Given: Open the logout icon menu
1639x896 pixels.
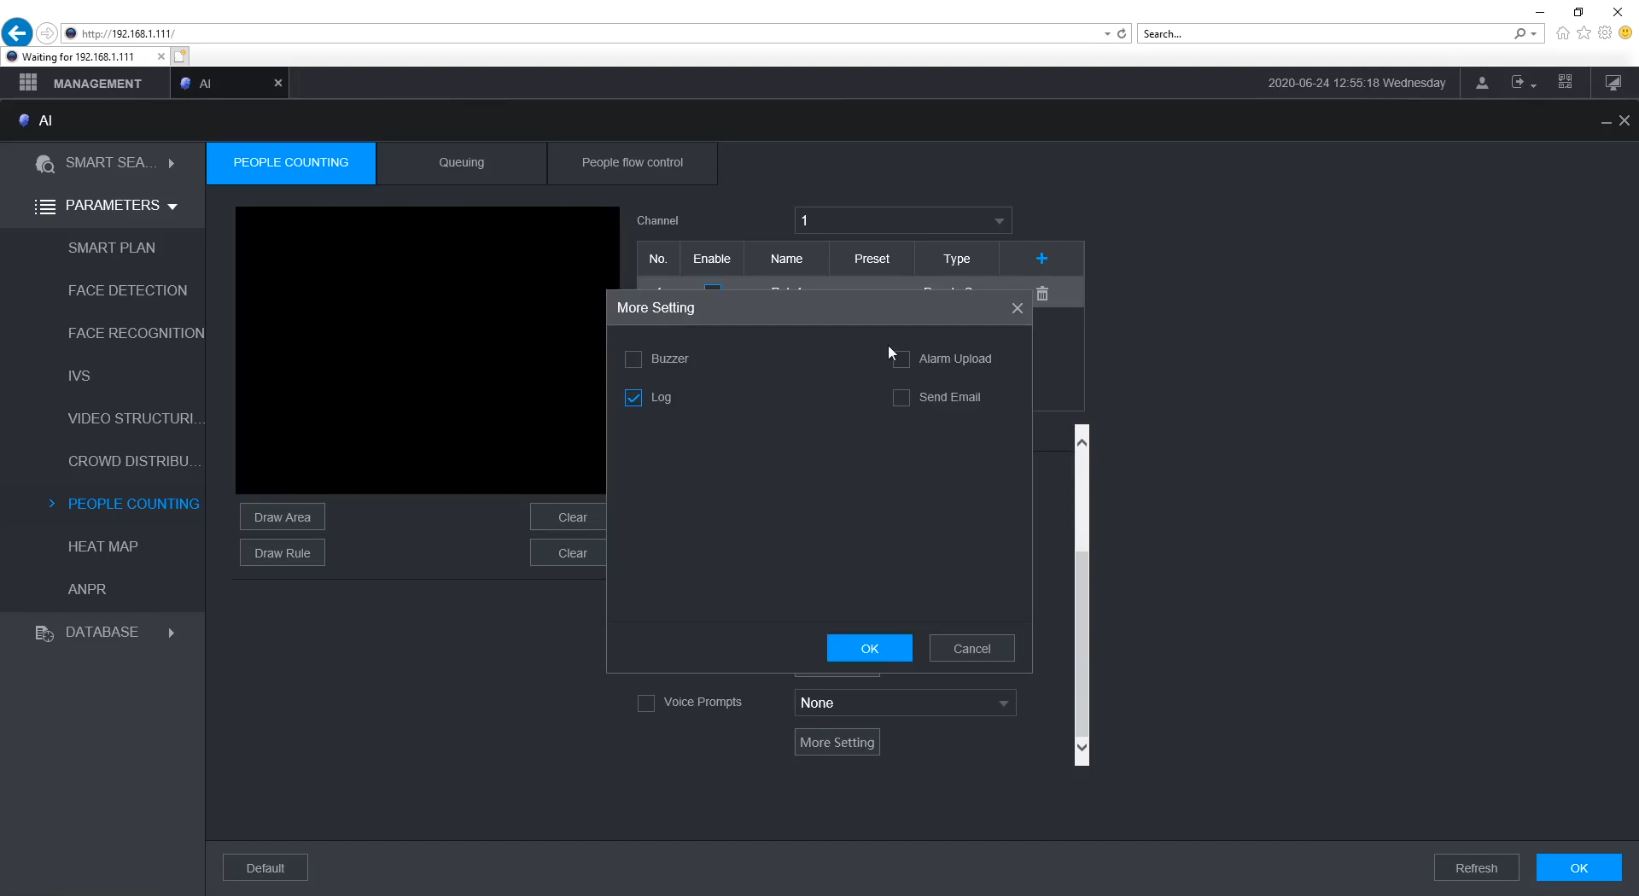Looking at the screenshot, I should click(x=1521, y=83).
